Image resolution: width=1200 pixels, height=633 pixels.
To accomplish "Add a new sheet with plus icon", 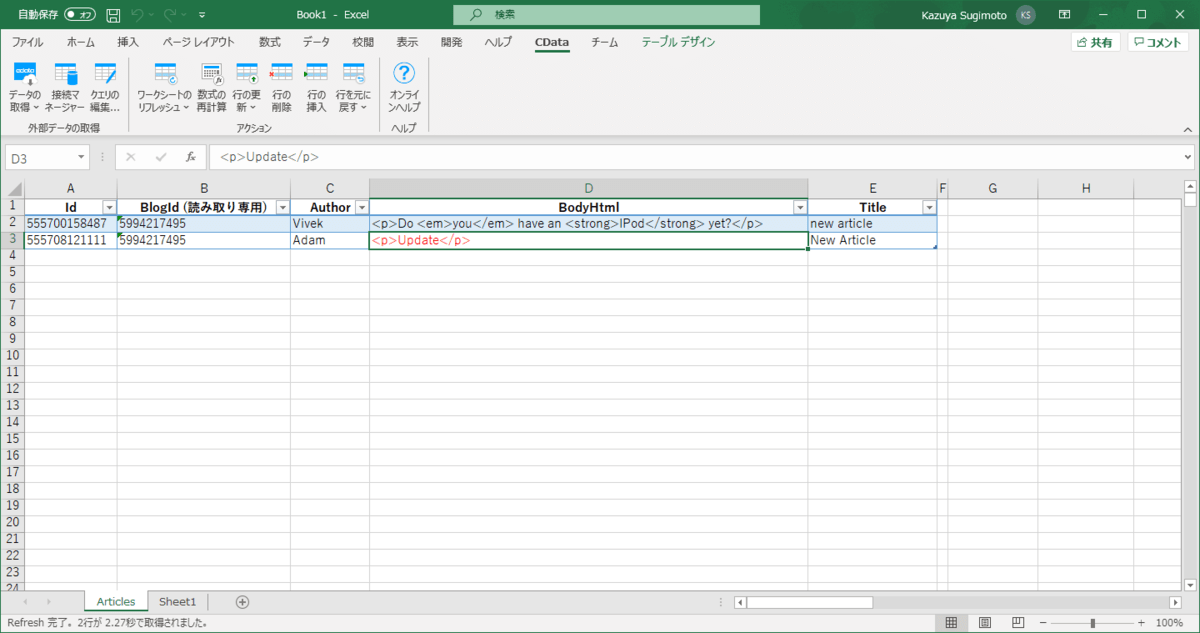I will click(242, 602).
